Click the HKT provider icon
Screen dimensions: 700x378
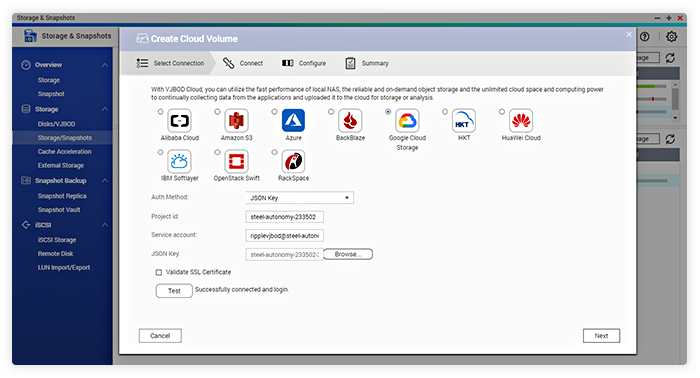[464, 120]
